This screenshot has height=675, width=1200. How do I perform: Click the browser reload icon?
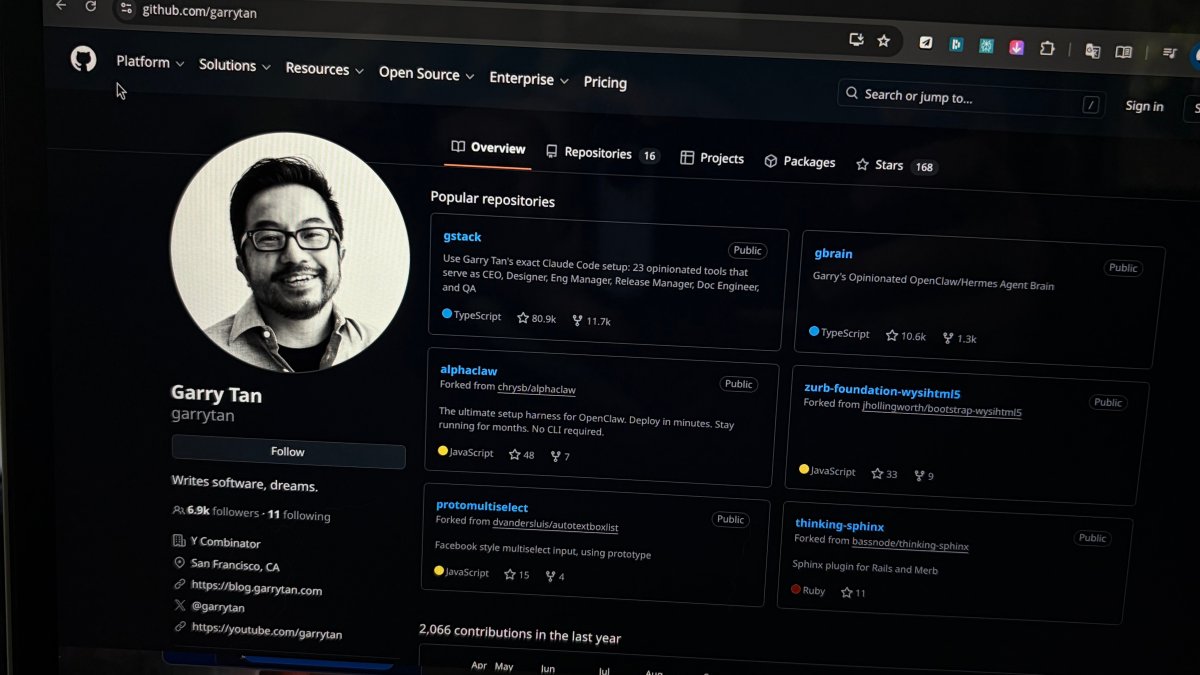click(91, 6)
